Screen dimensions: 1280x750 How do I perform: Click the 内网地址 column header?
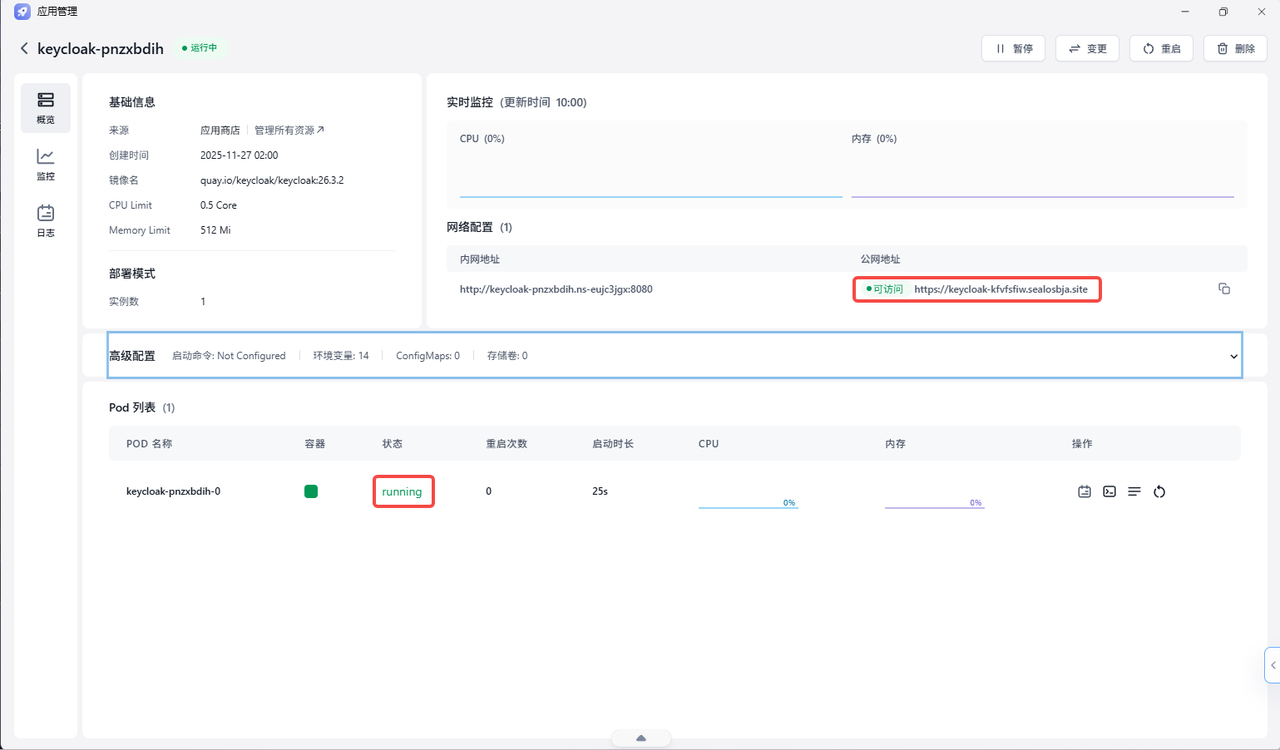480,259
